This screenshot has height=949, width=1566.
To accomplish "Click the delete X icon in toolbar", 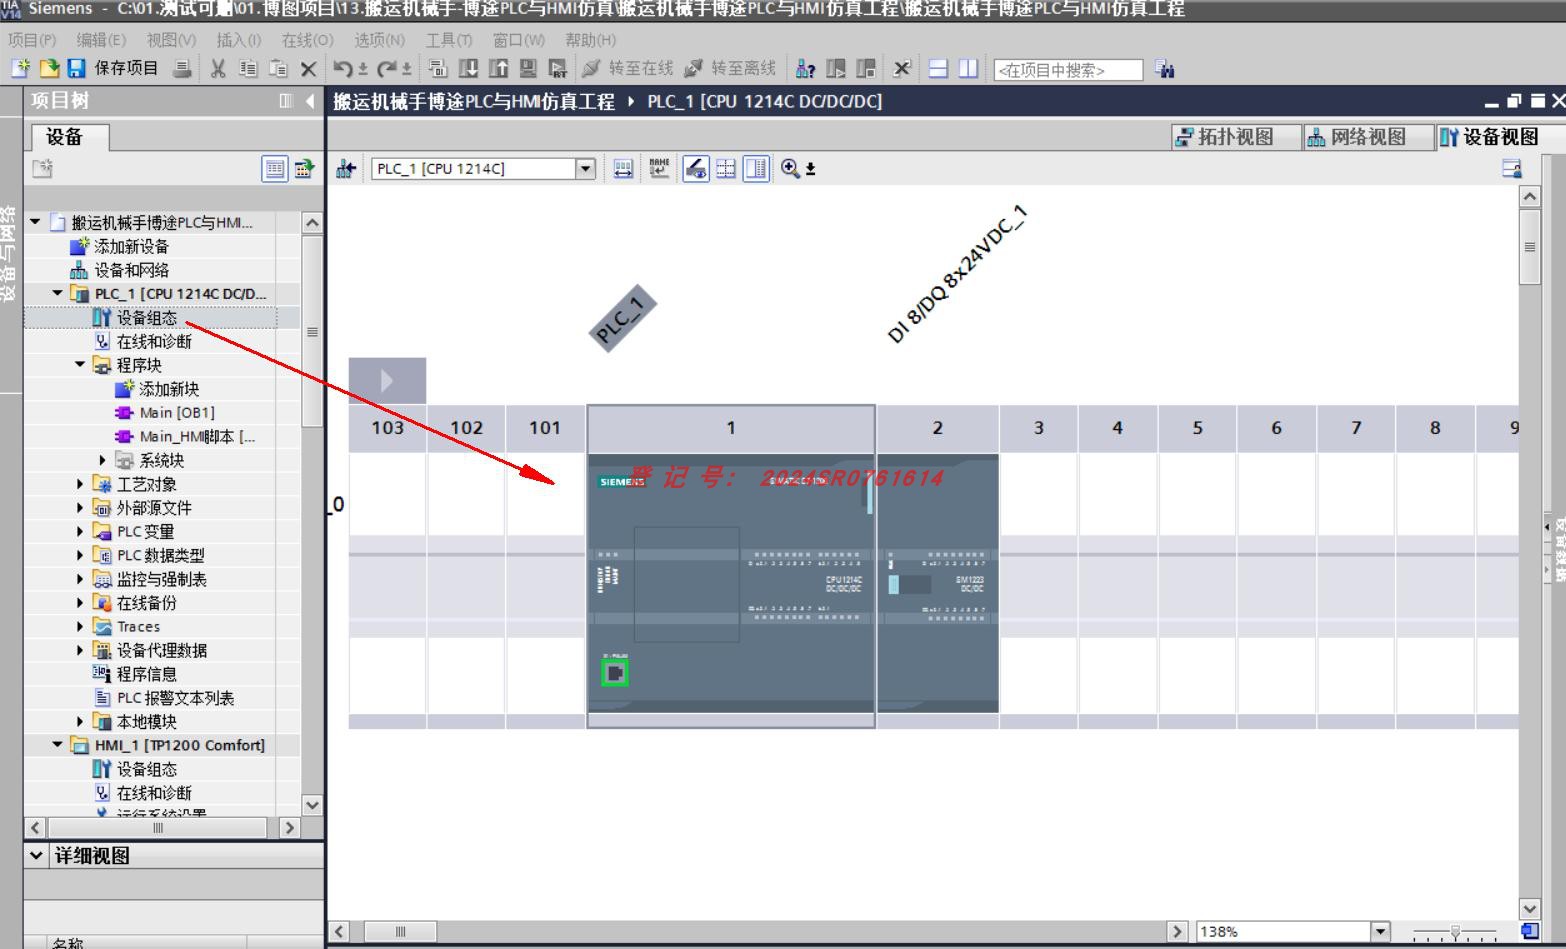I will click(x=308, y=69).
